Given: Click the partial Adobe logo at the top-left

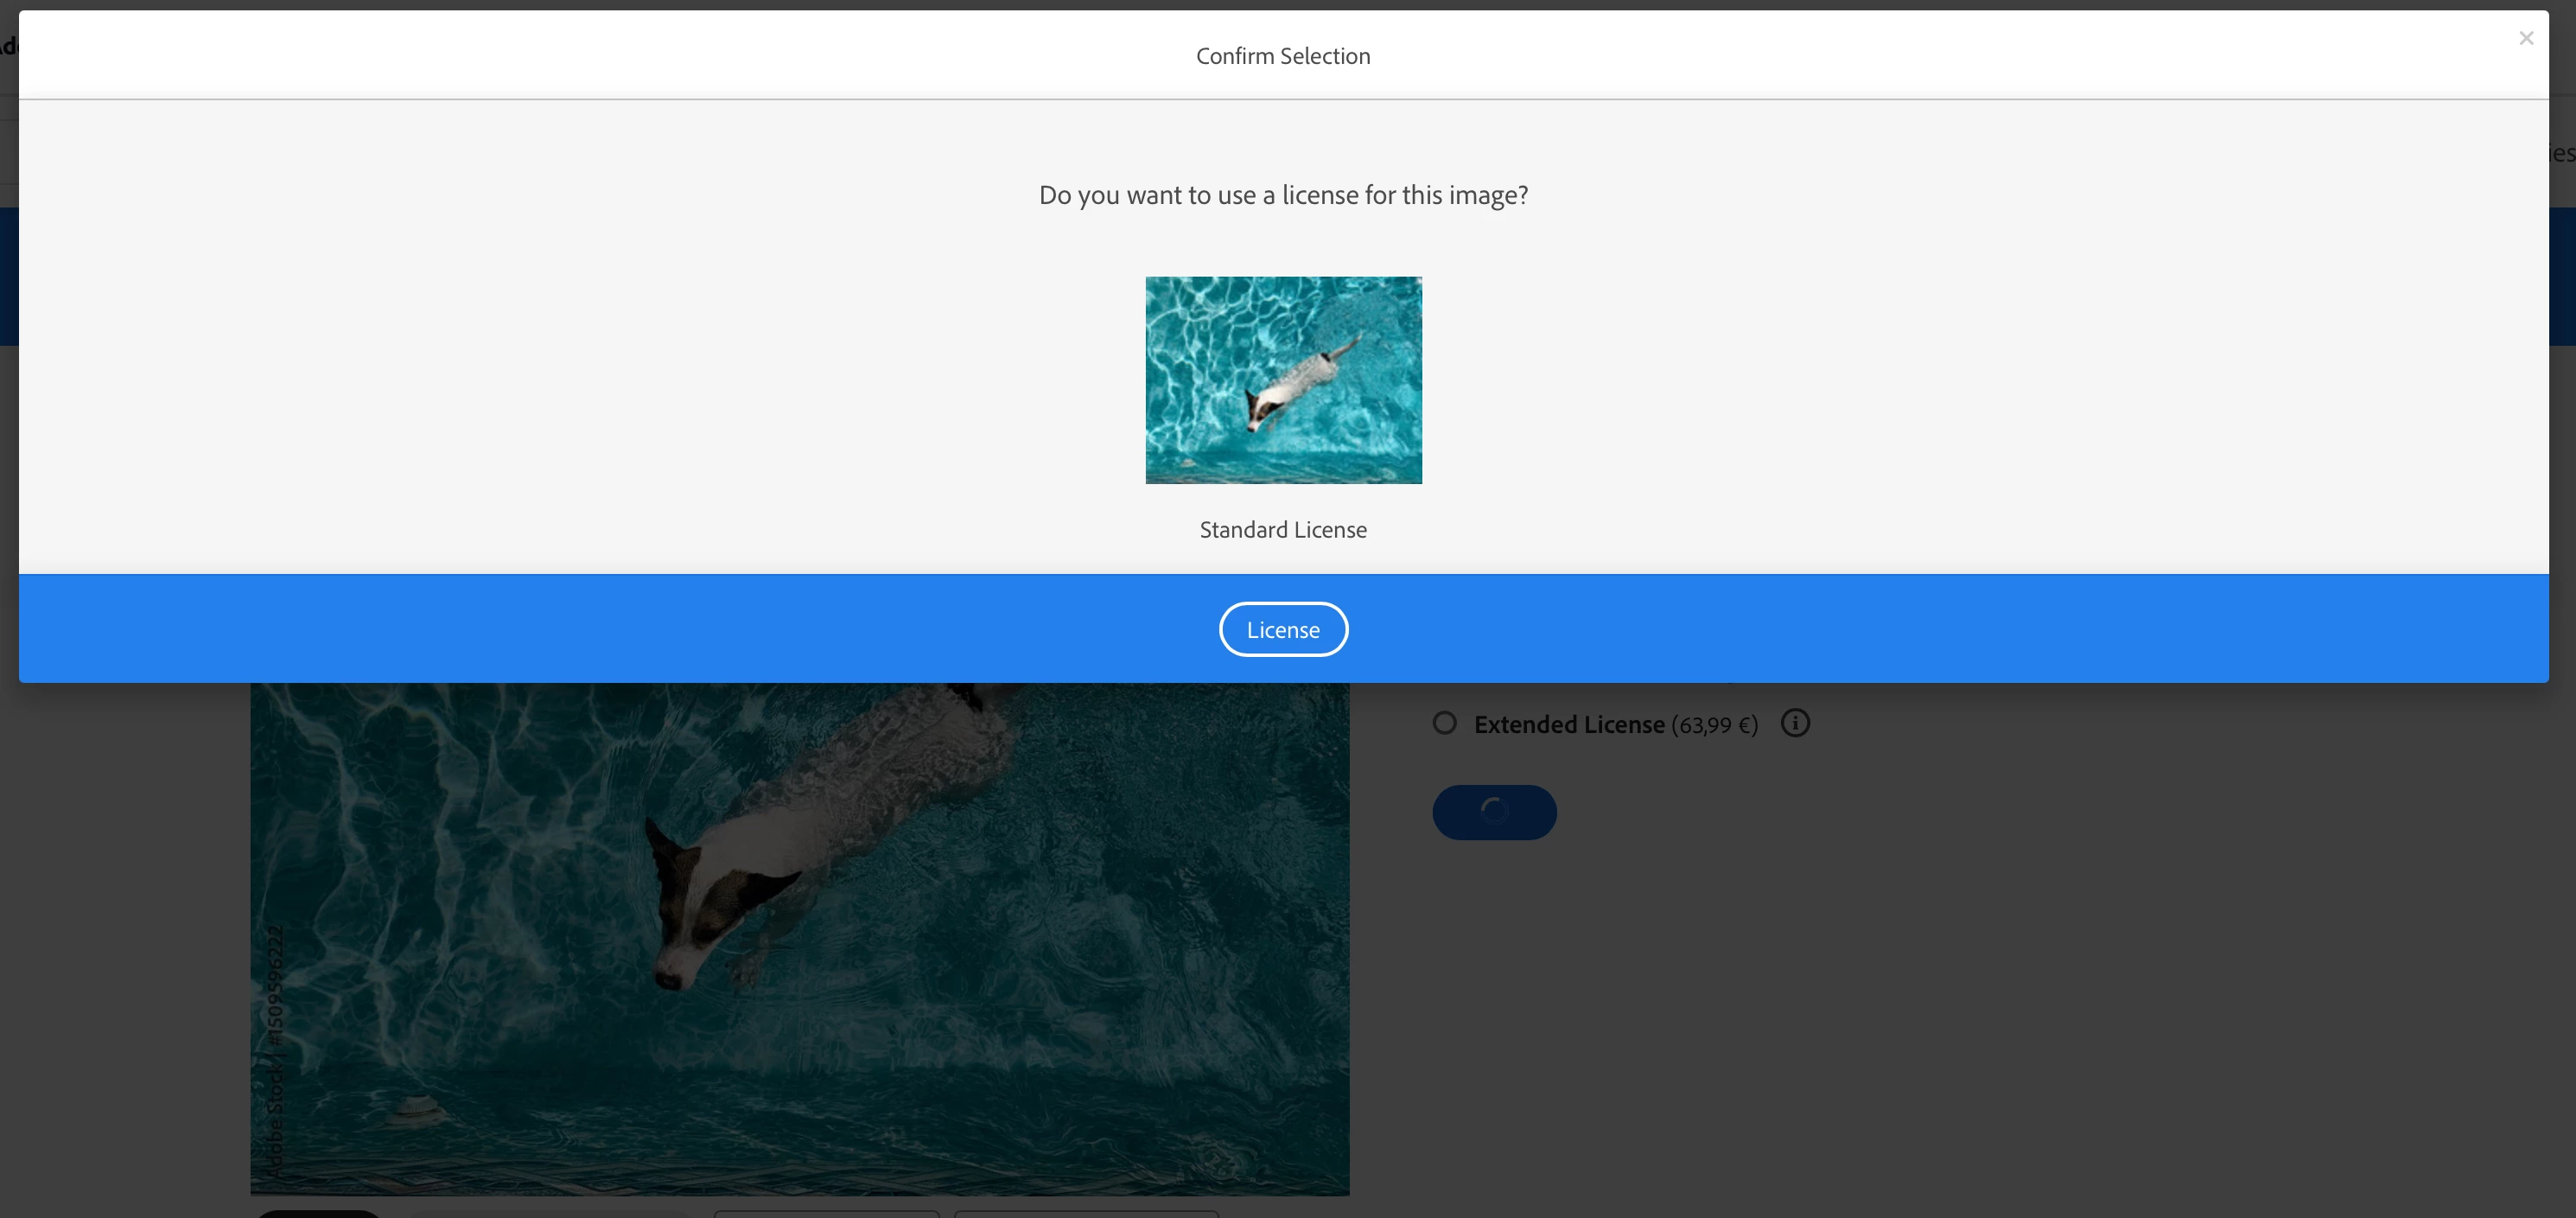Looking at the screenshot, I should [x=7, y=46].
